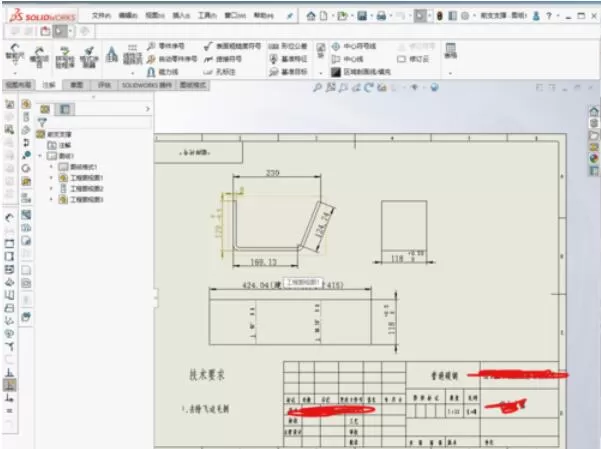The height and width of the screenshot is (449, 601).
Task: Open the dropdown arrow below the Tables button
Action: (450, 73)
